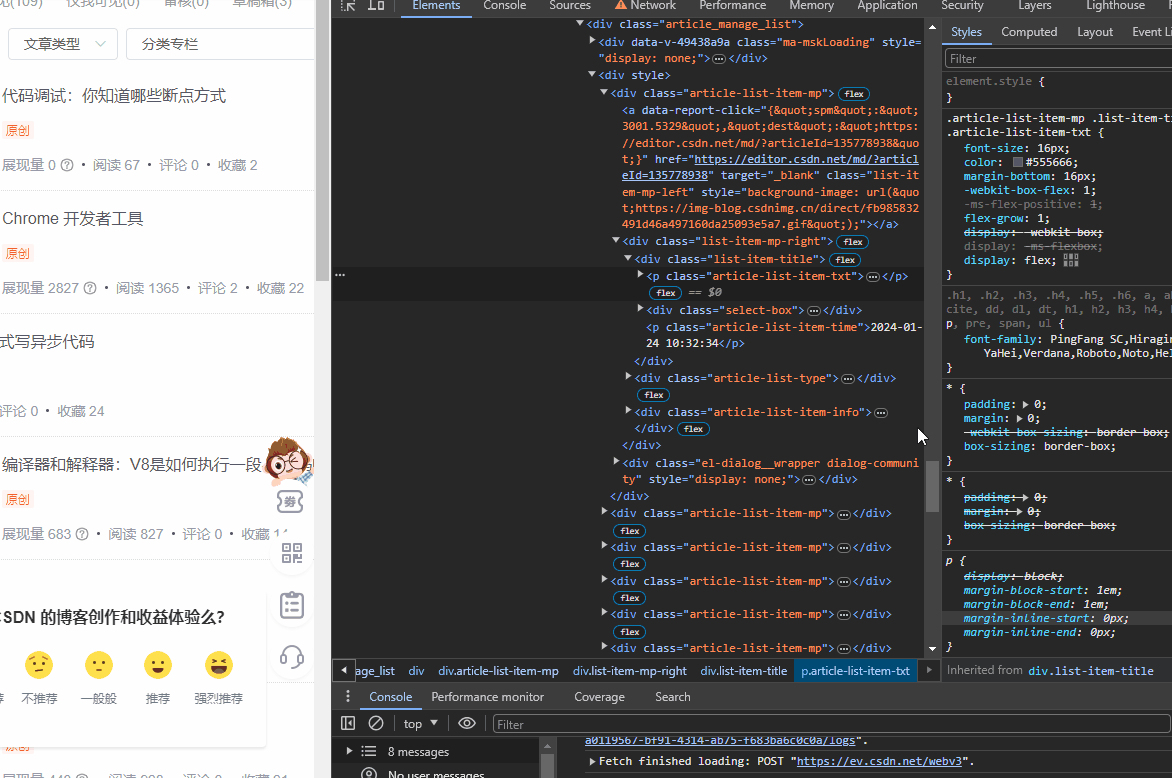Open the Performance monitor drawer tab
1172x778 pixels.
click(x=487, y=697)
